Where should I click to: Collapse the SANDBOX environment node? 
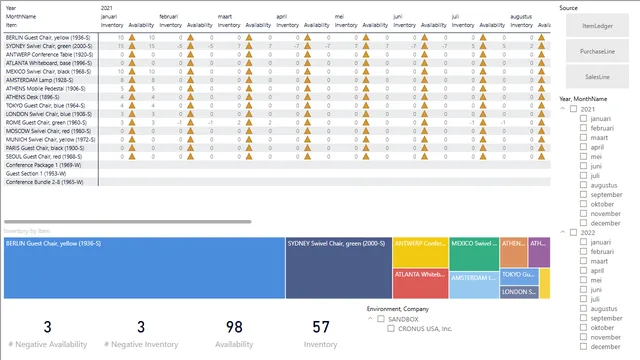coord(370,318)
